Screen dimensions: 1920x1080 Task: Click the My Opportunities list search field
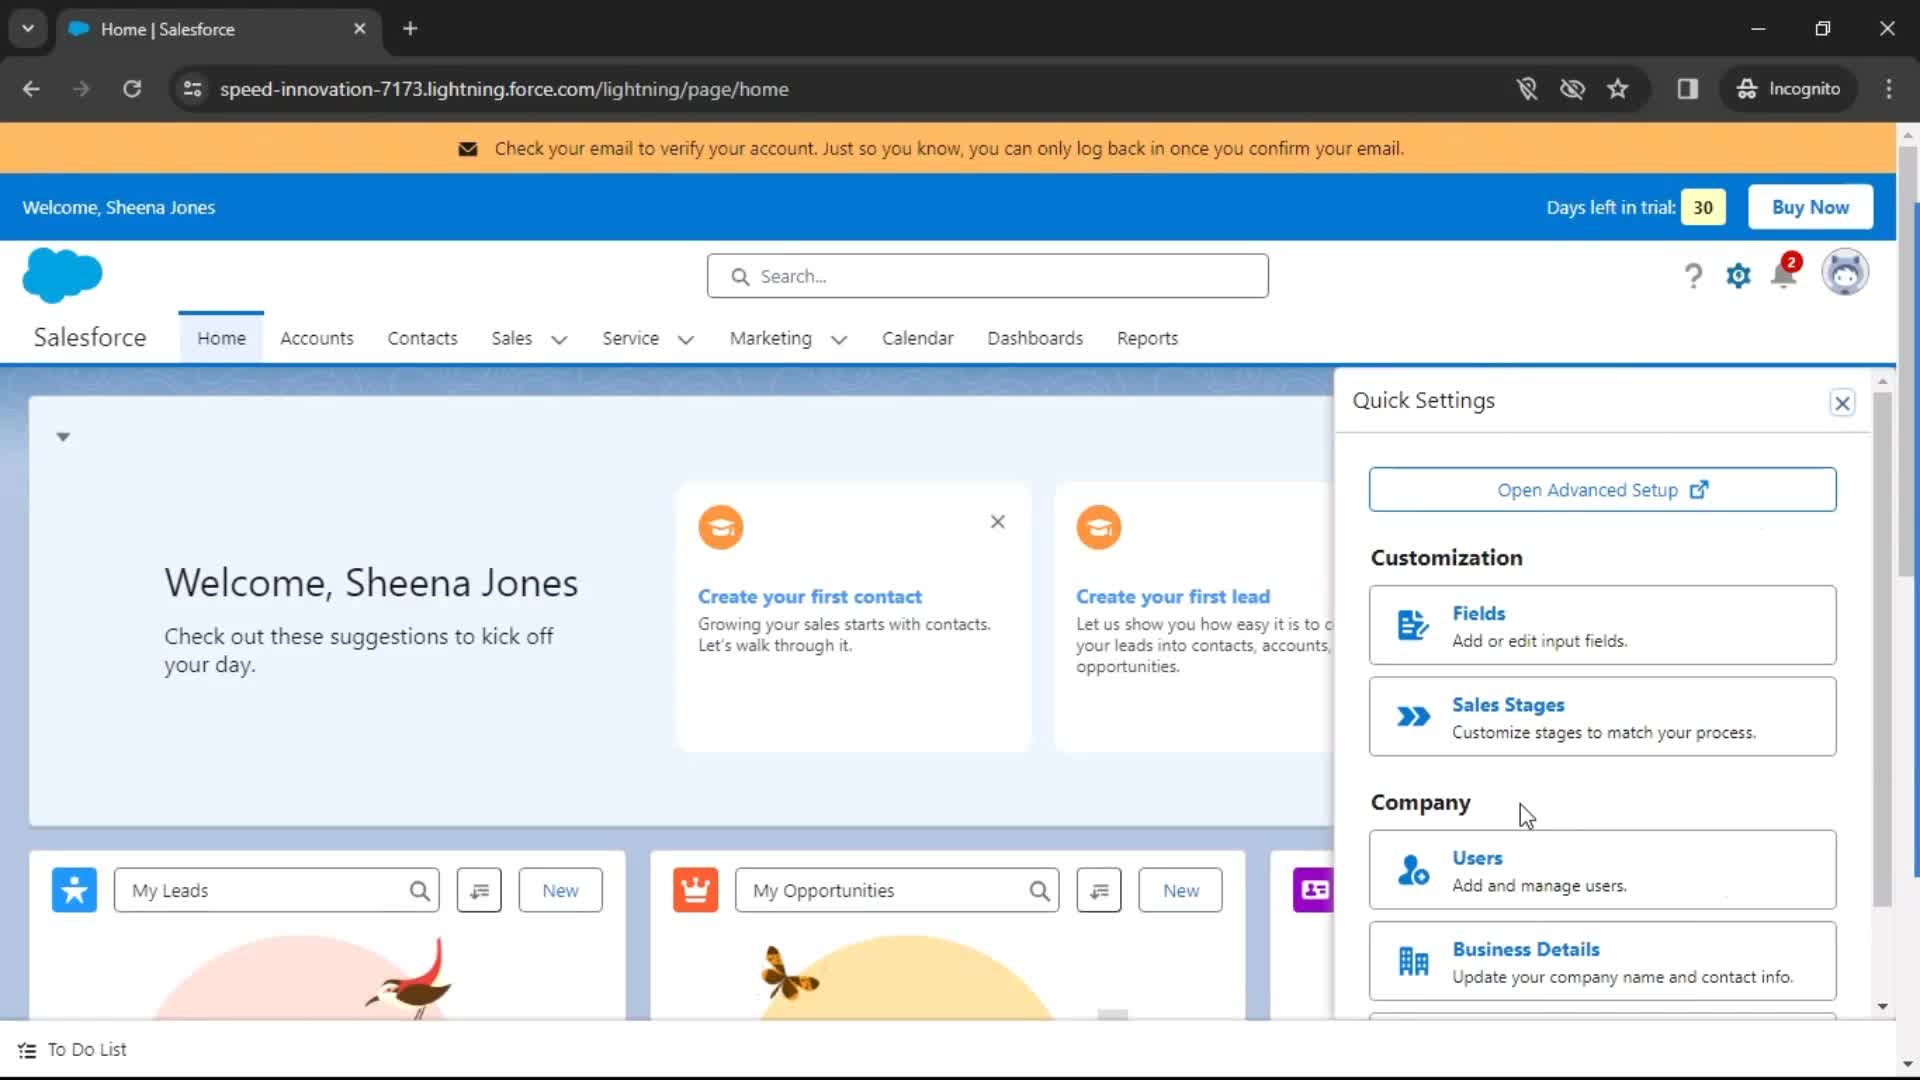point(896,890)
